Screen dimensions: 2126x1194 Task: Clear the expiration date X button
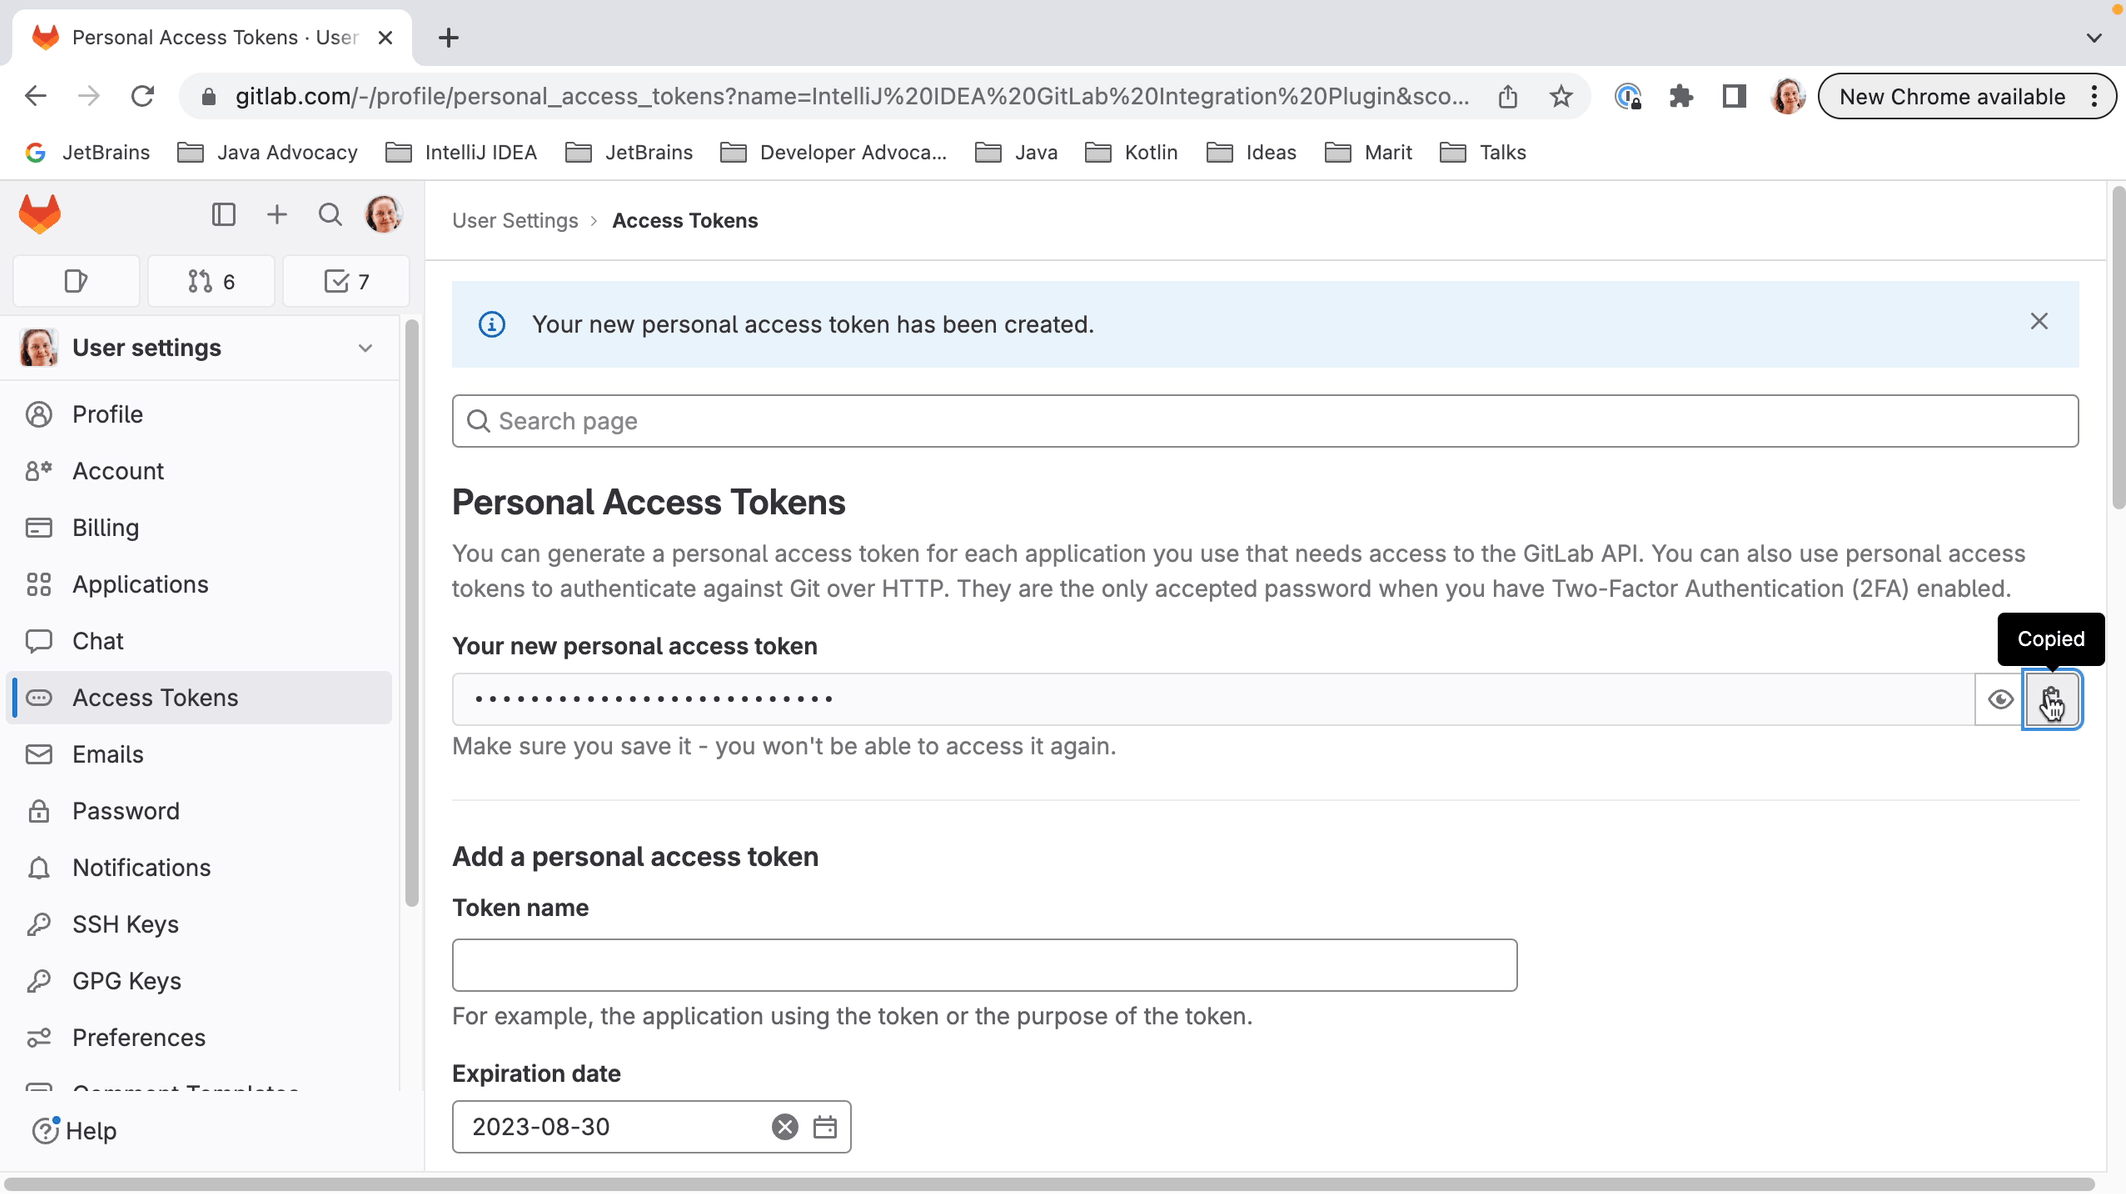click(784, 1125)
